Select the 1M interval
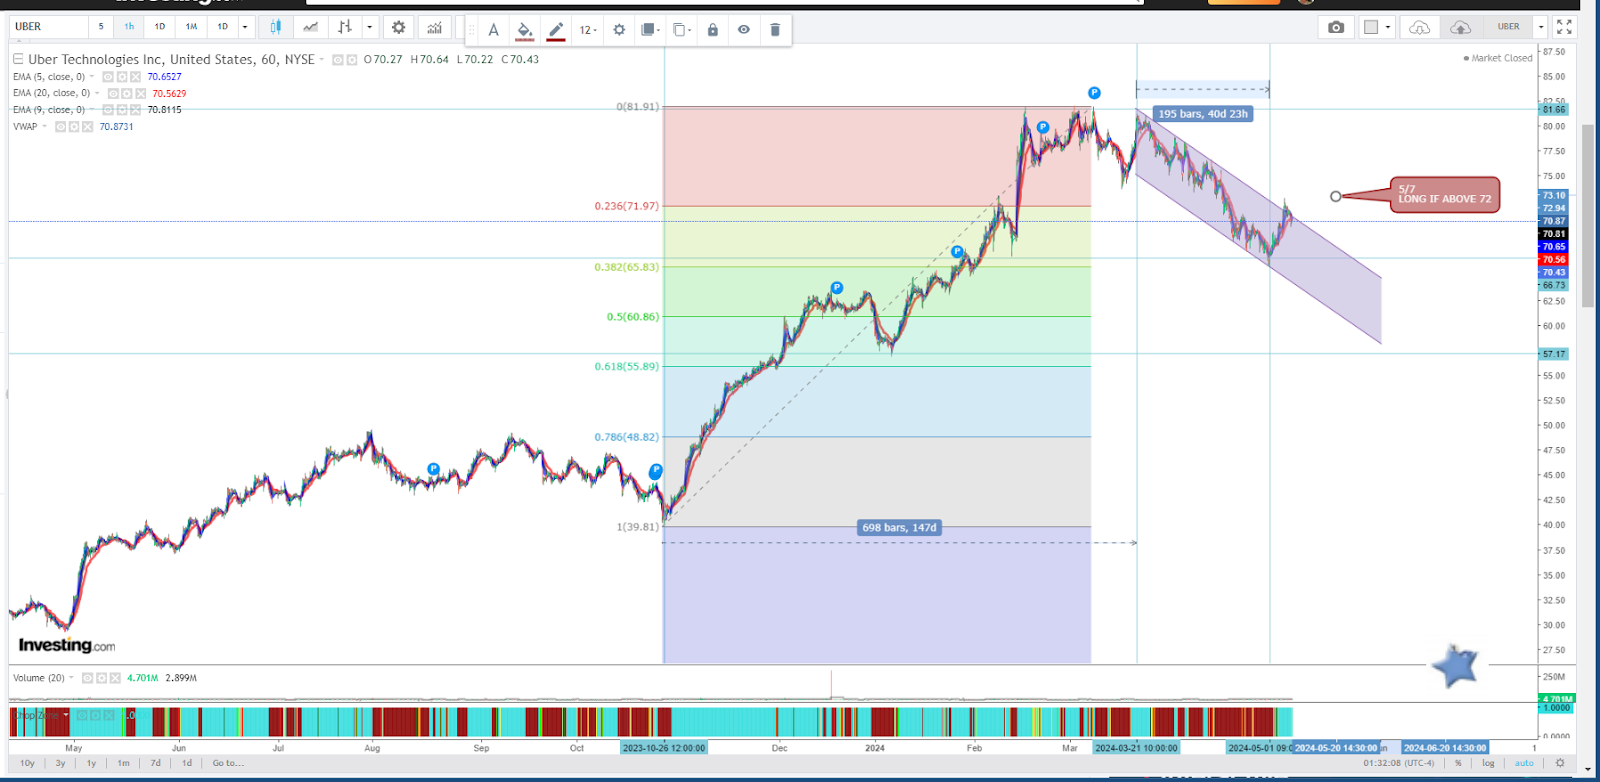Image resolution: width=1600 pixels, height=782 pixels. pos(191,27)
